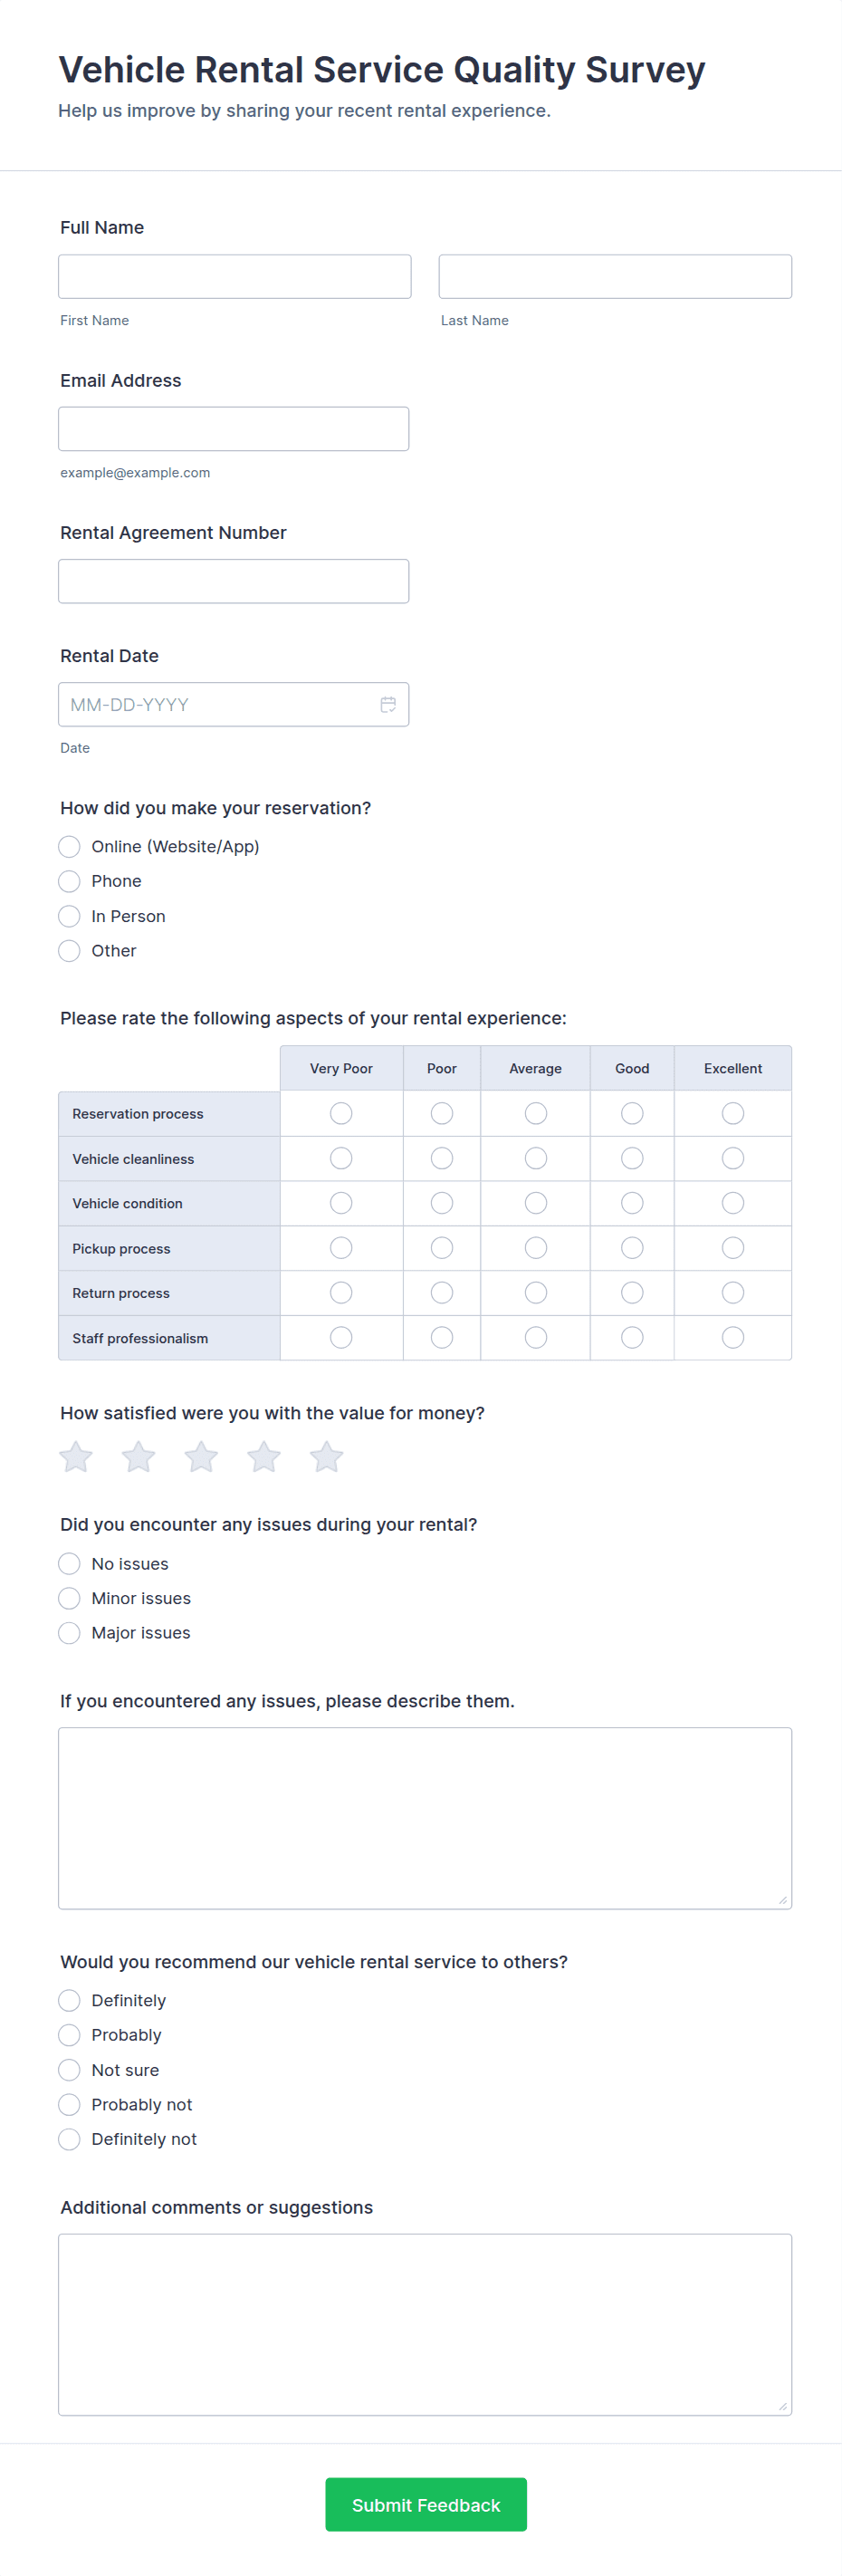Click into the Last Name field
Screen dimensions: 842x2576
[615, 276]
